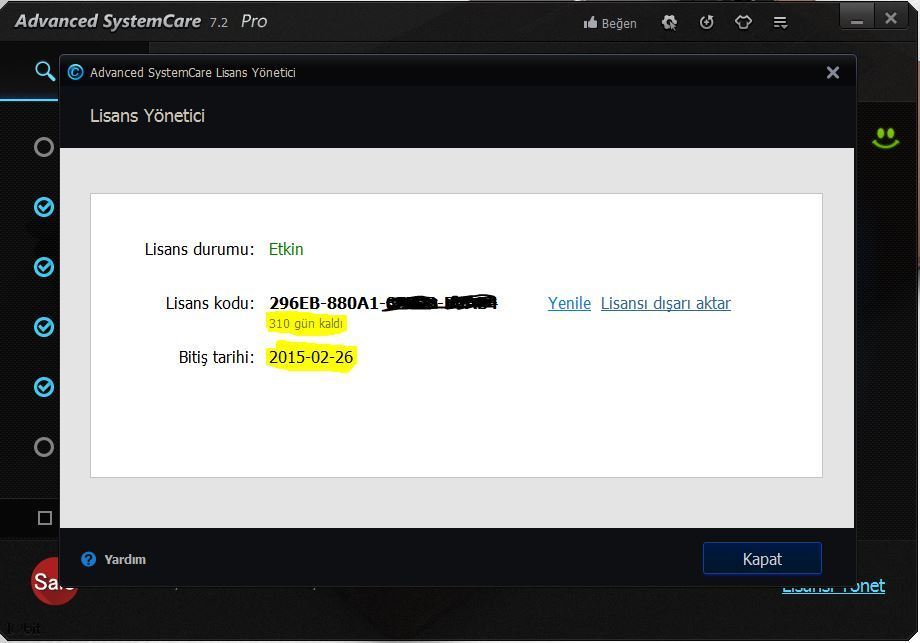Toggle the first checked circle on sidebar
920x643 pixels.
point(43,207)
